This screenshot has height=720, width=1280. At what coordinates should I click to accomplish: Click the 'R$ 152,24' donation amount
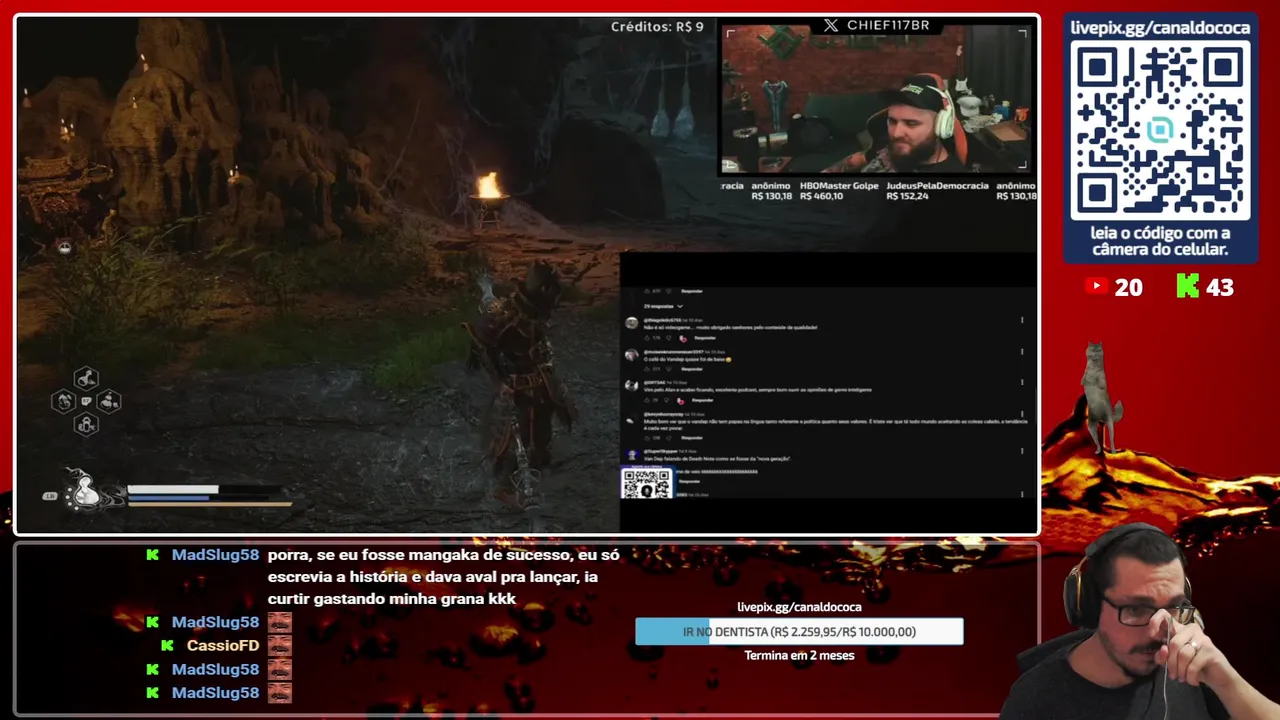(907, 196)
